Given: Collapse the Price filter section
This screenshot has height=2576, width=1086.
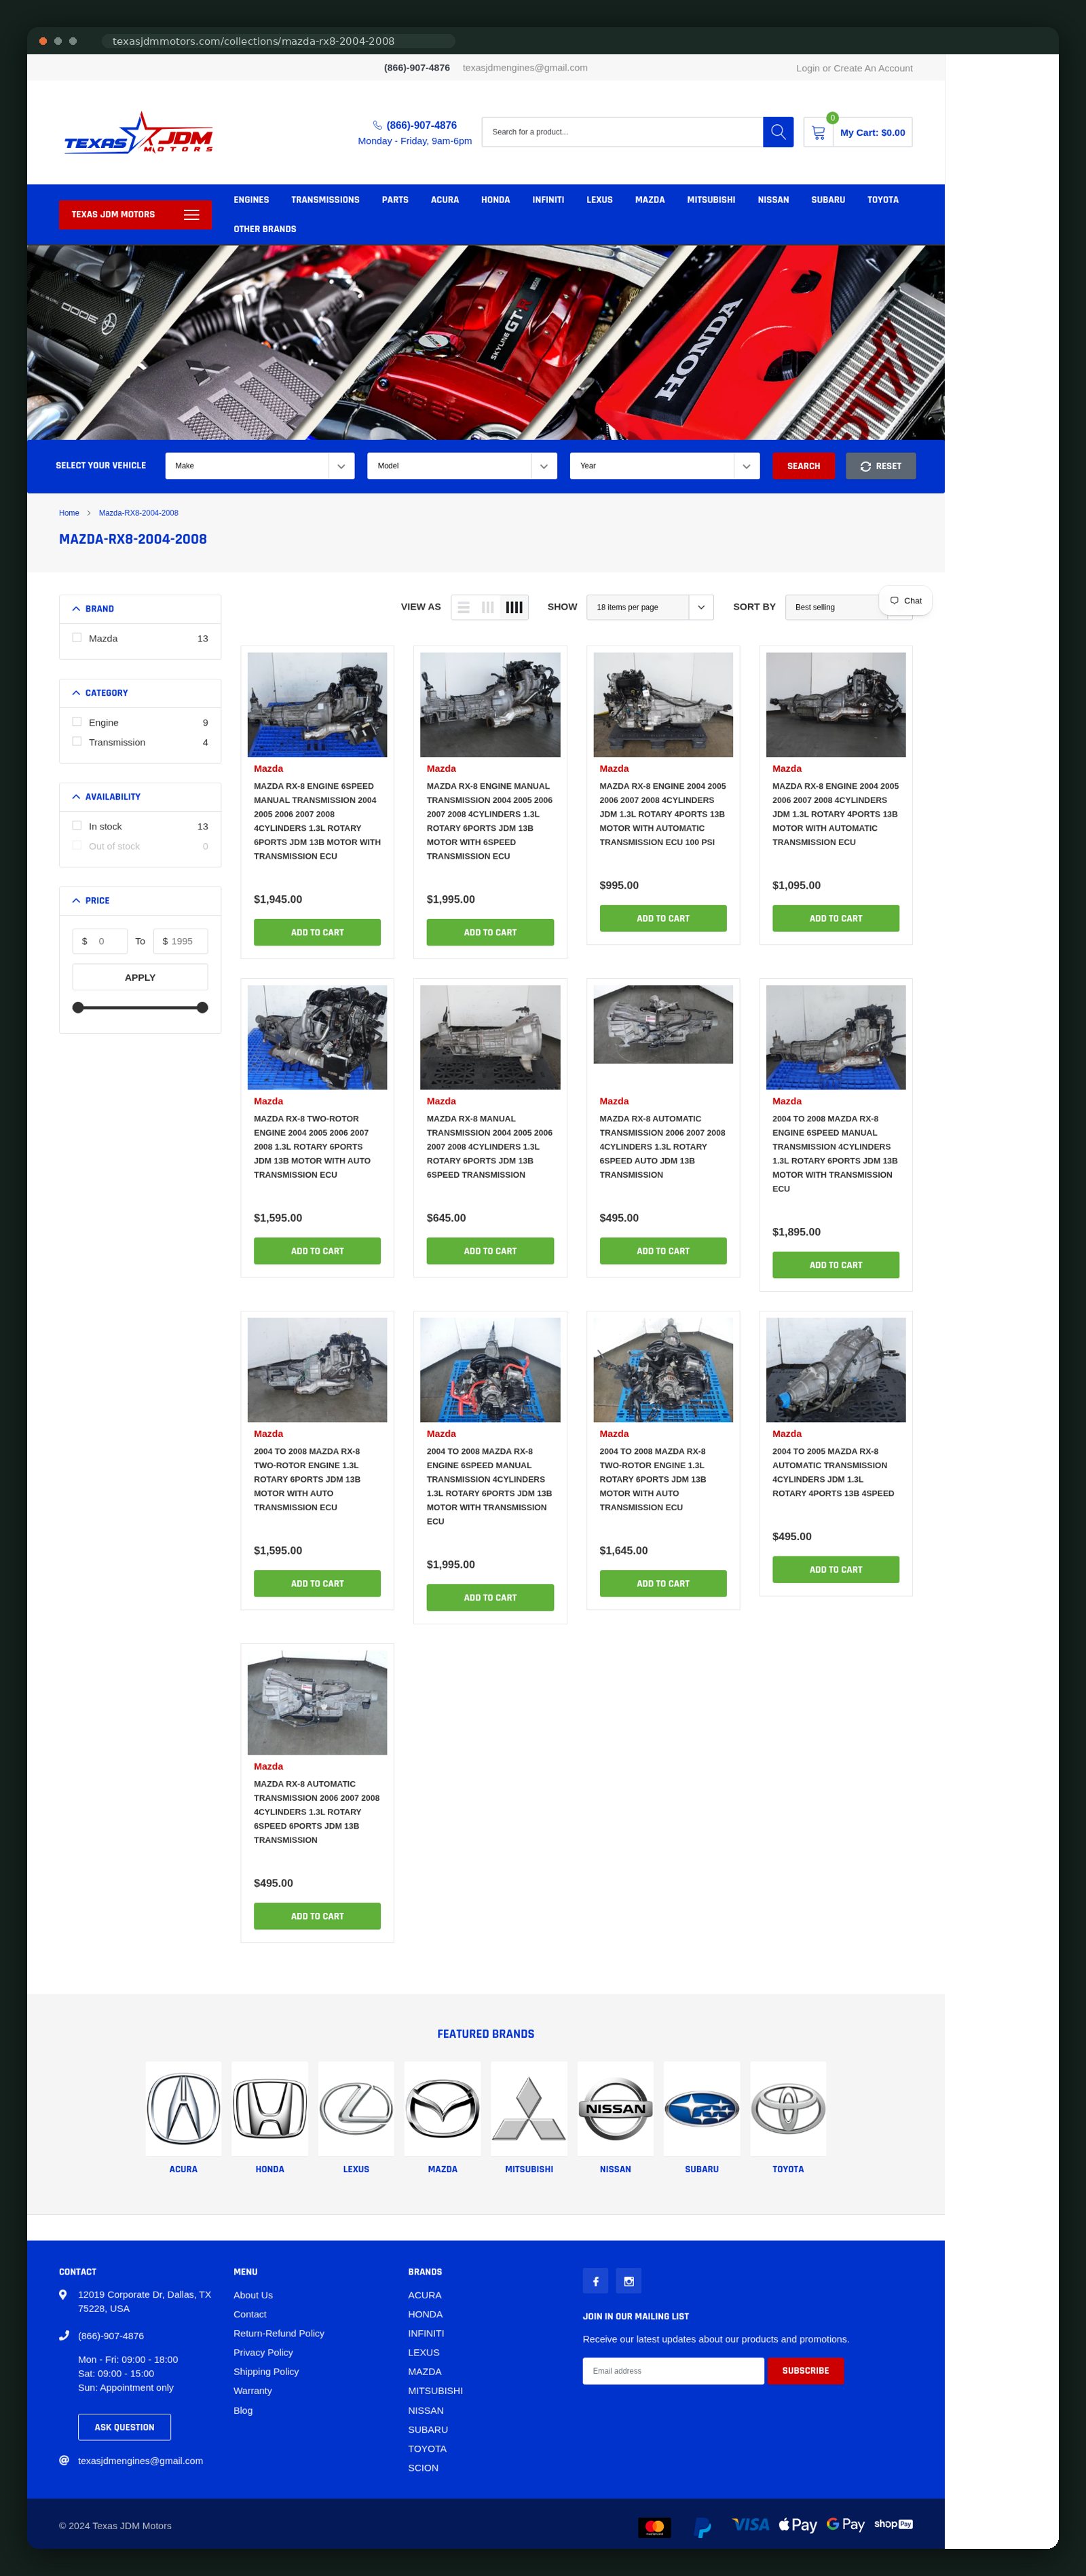Looking at the screenshot, I should point(140,901).
